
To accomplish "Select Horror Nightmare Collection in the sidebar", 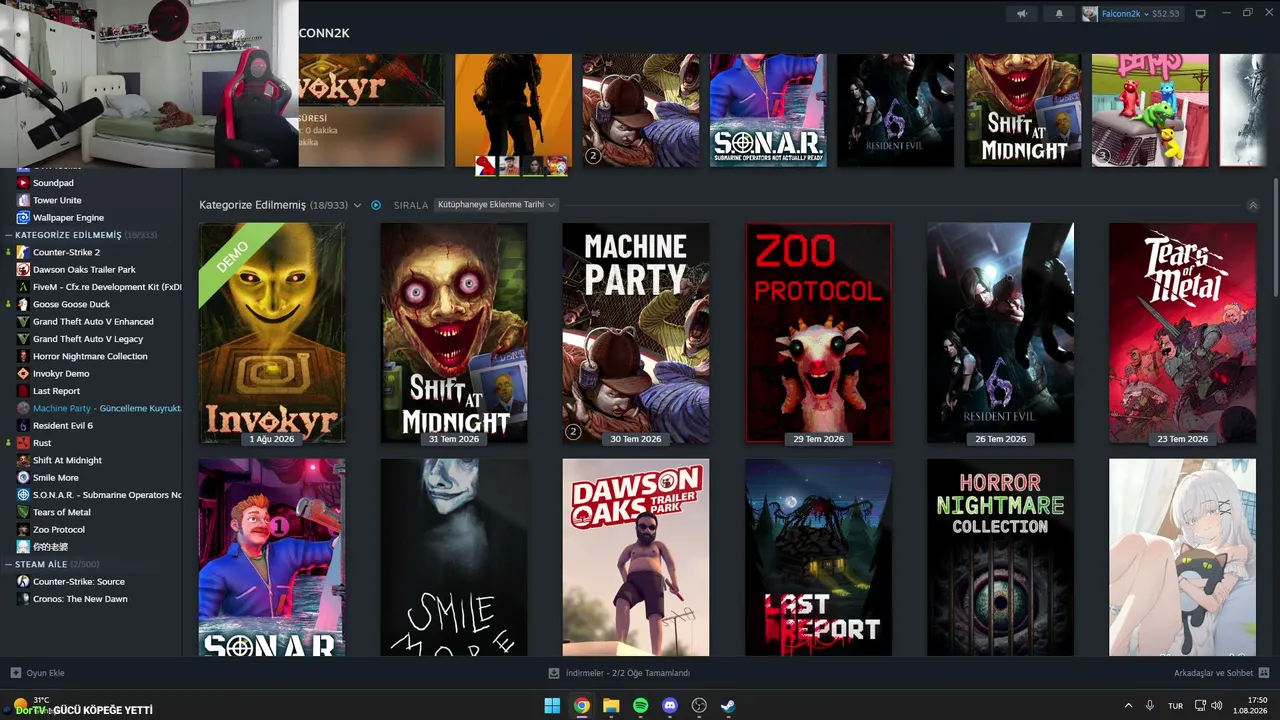I will [x=90, y=356].
